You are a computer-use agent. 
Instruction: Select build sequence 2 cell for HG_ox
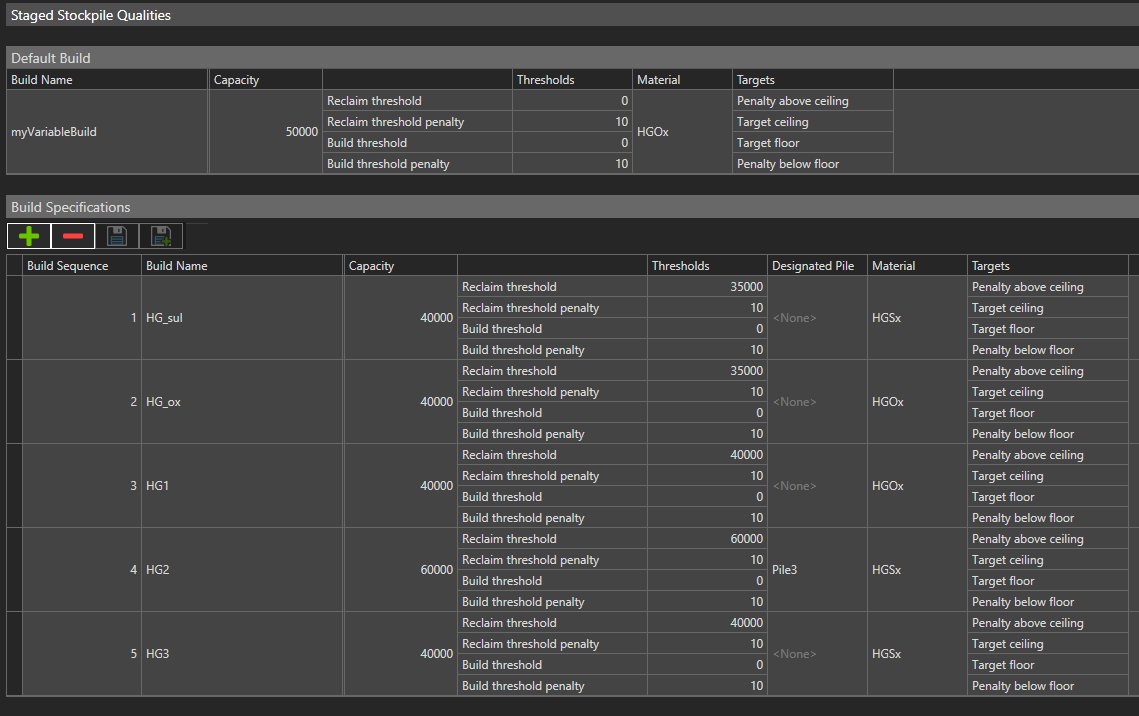[80, 402]
